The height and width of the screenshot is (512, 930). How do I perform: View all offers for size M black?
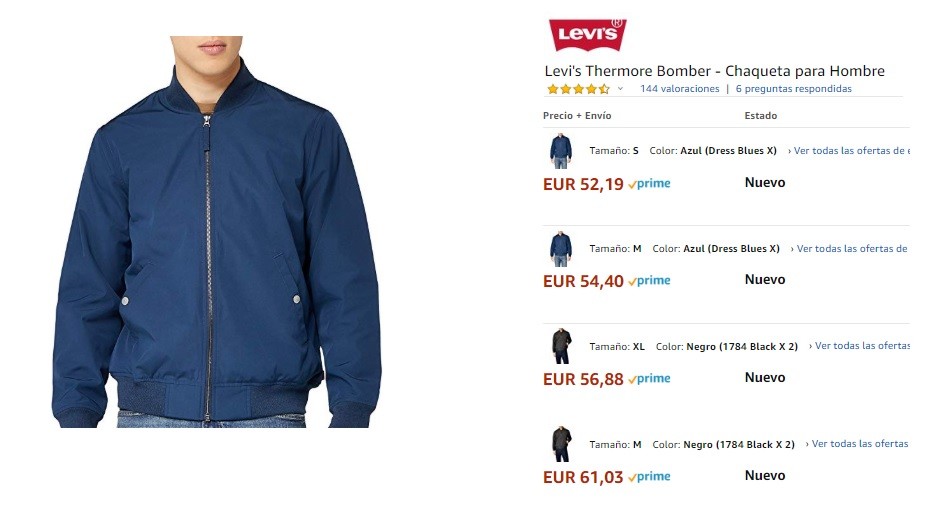(x=858, y=444)
